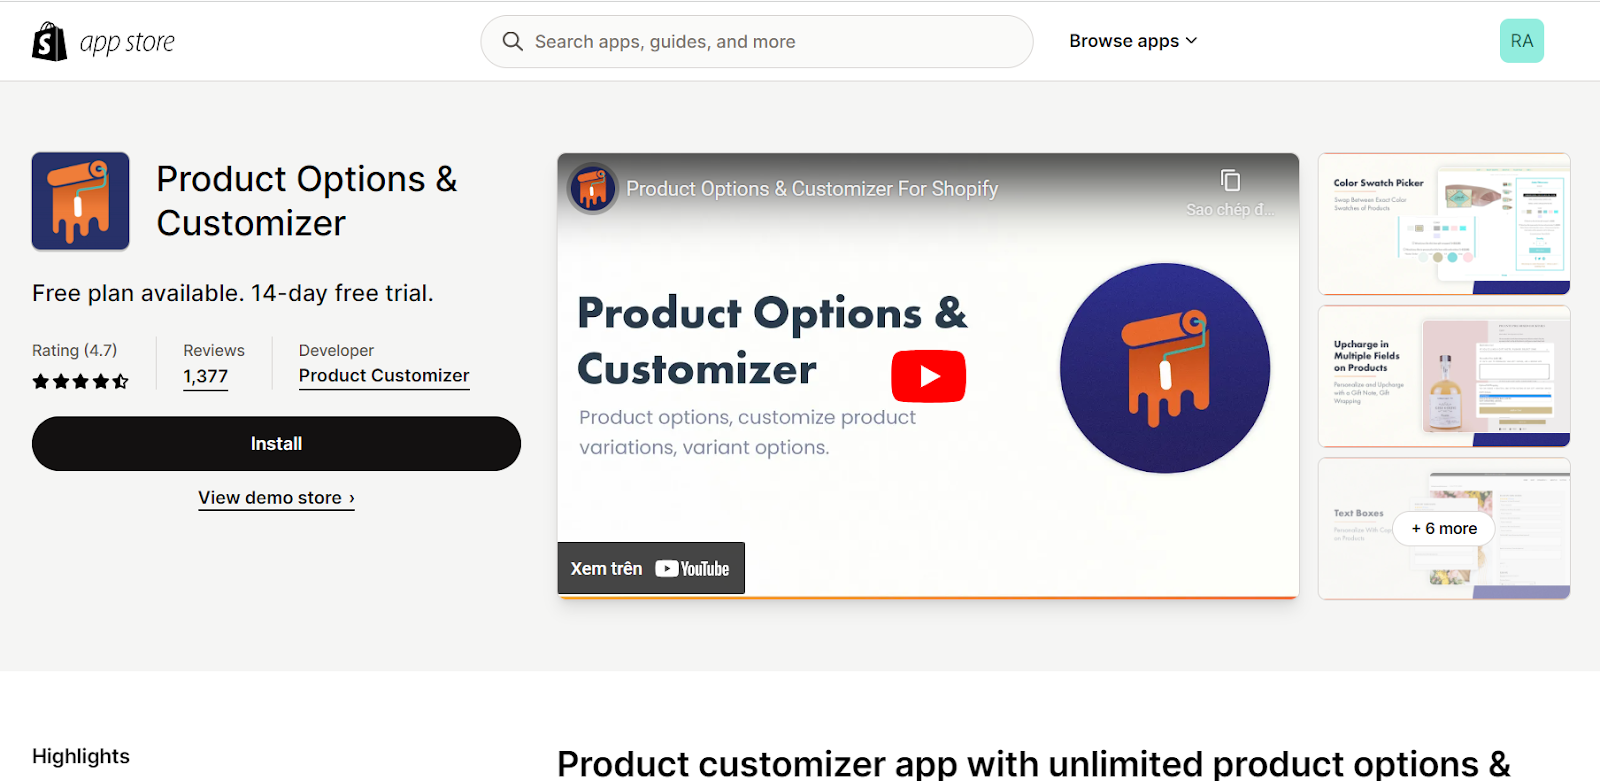Open the 1,377 reviews link
1600x781 pixels.
206,377
